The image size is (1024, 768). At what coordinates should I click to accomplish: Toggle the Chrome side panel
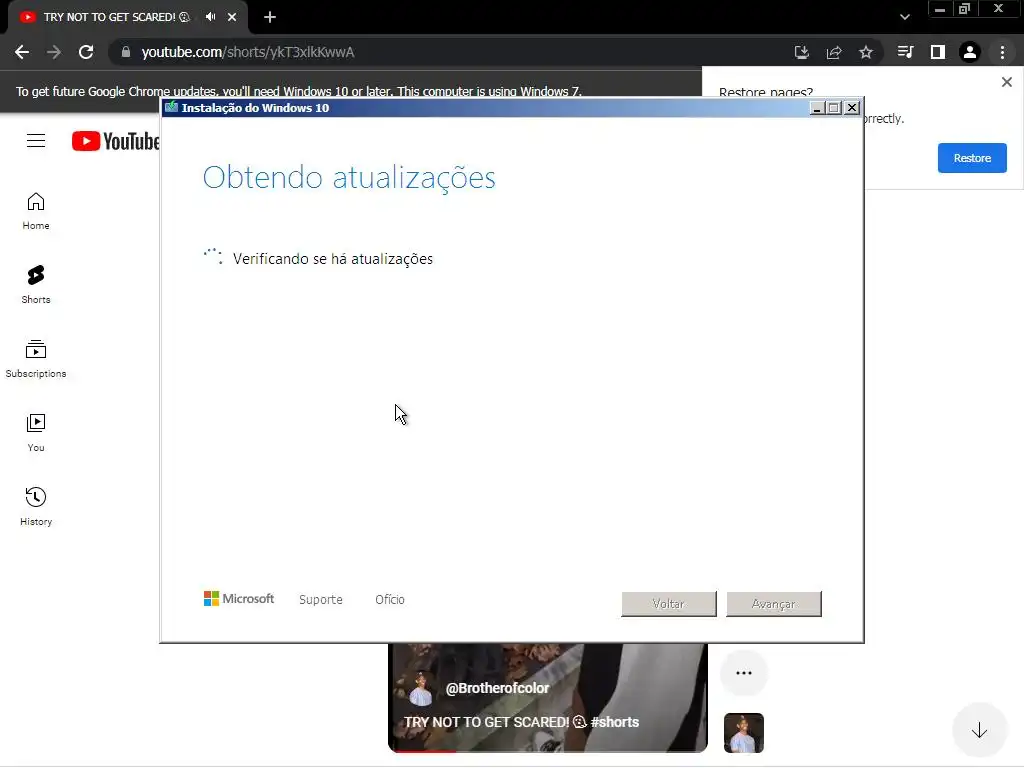pyautogui.click(x=938, y=52)
